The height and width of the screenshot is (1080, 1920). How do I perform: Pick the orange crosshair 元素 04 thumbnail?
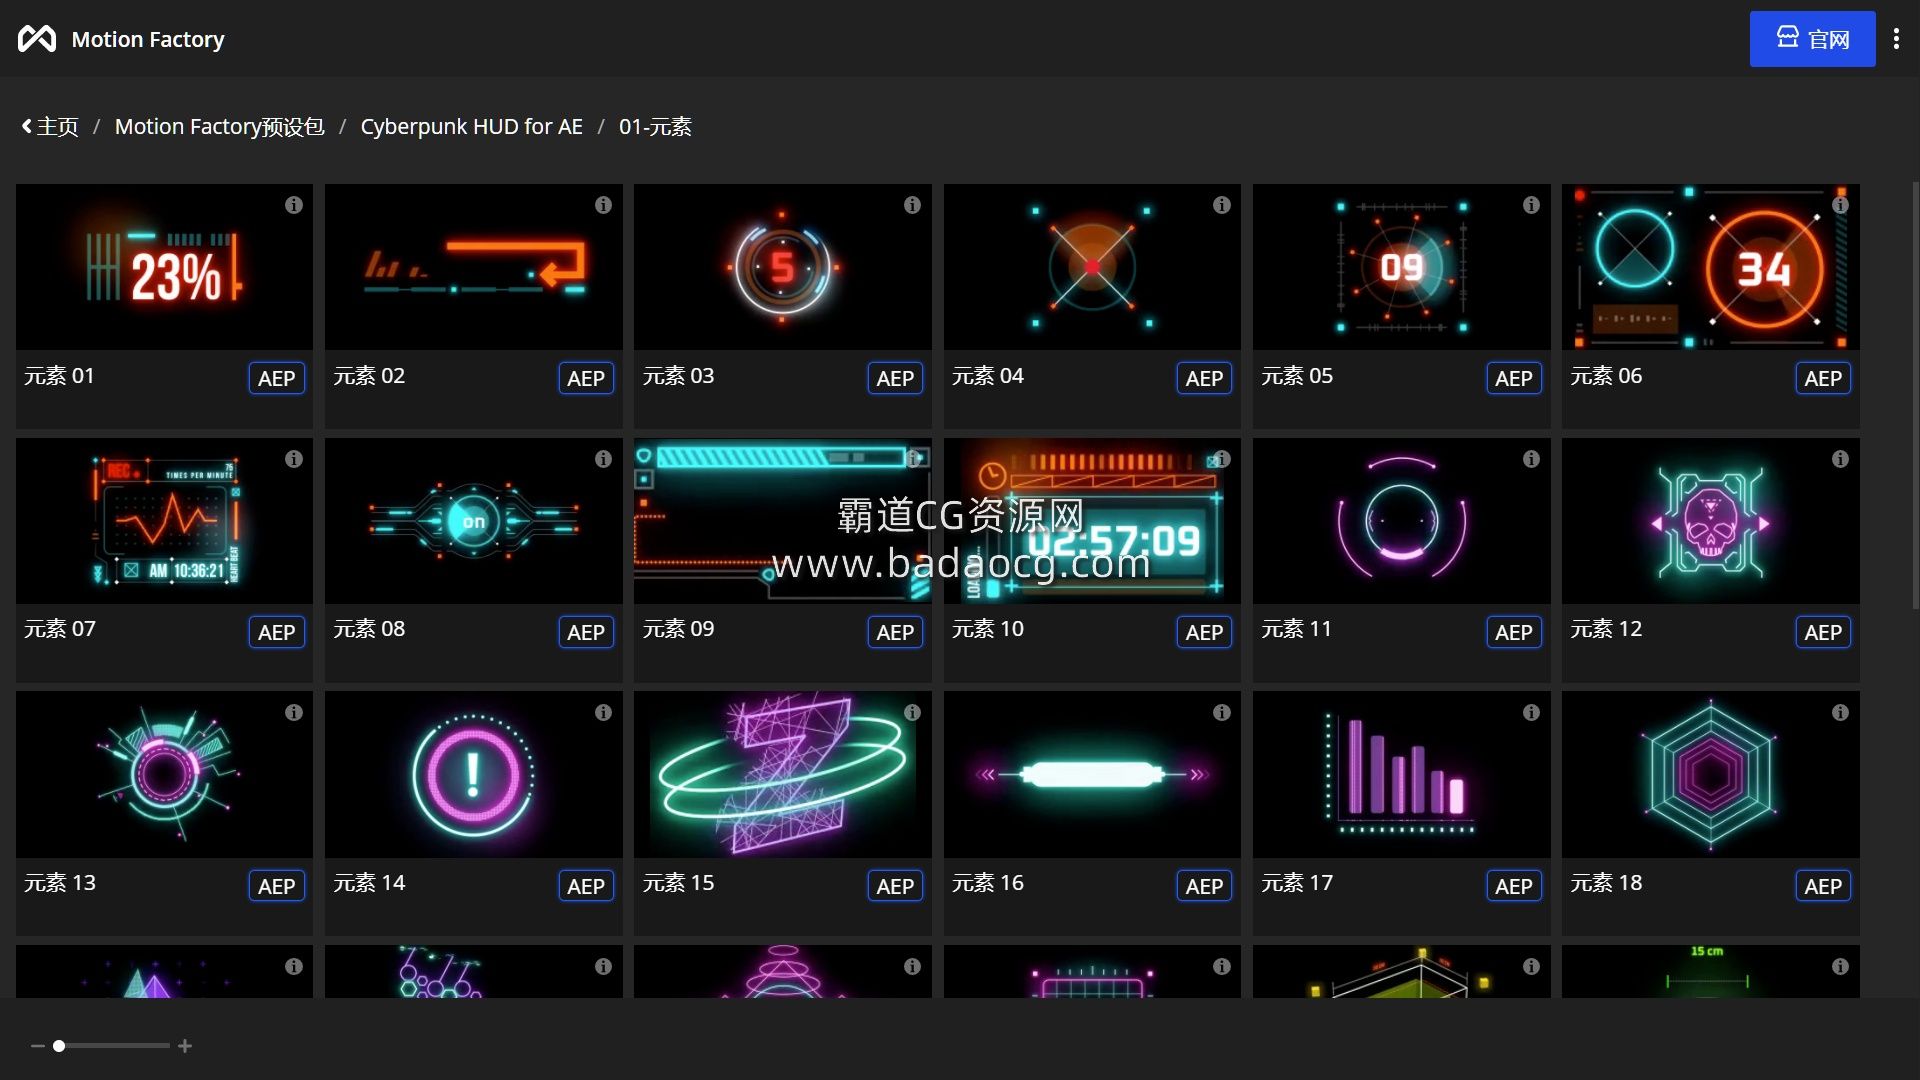tap(1092, 267)
